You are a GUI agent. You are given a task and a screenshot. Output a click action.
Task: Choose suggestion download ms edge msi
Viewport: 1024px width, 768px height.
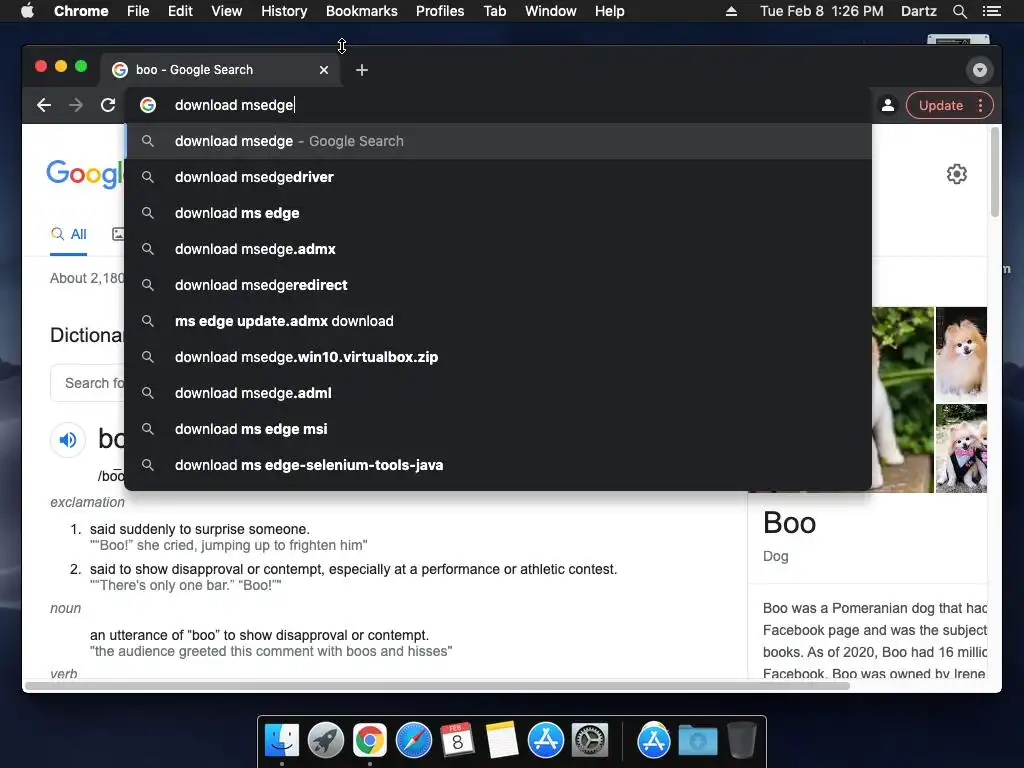498,428
